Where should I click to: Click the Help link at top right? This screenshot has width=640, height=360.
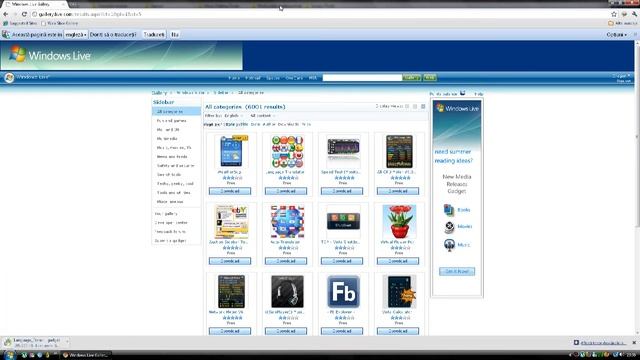pos(479,94)
